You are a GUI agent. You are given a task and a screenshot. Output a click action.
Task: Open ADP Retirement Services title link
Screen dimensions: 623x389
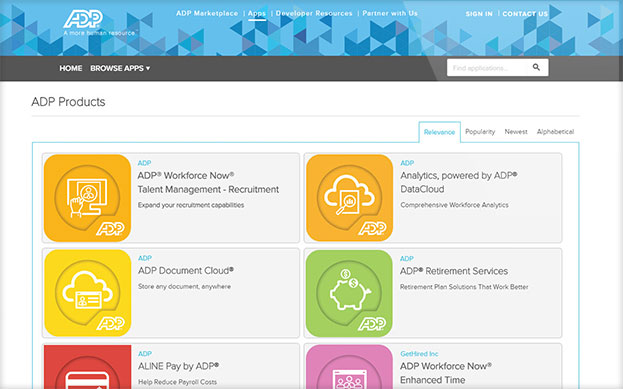click(454, 271)
